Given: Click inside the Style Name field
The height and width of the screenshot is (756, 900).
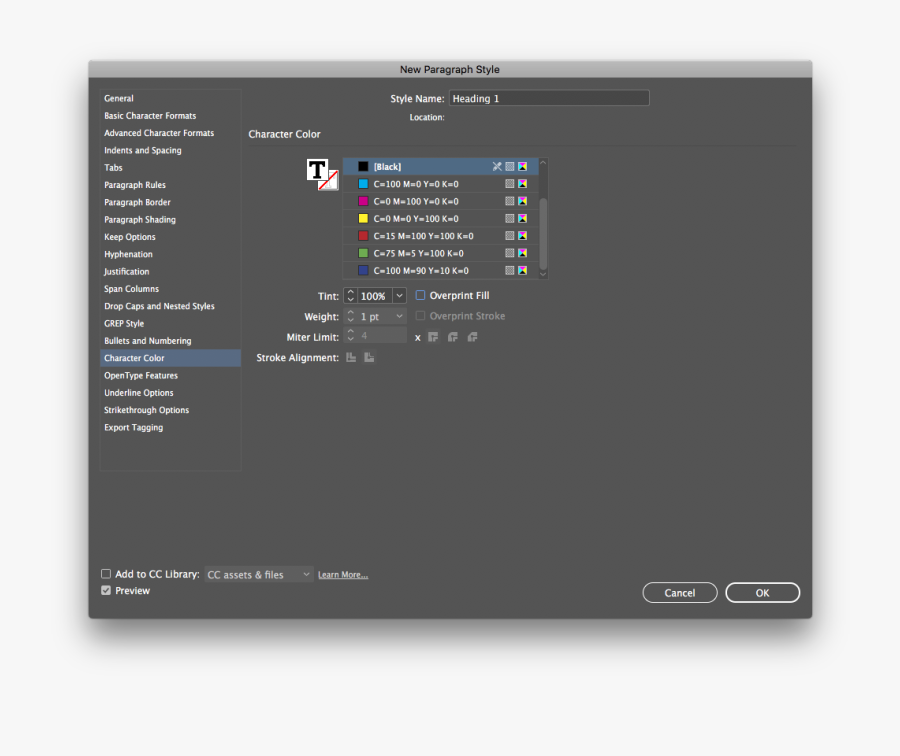Looking at the screenshot, I should pos(548,98).
